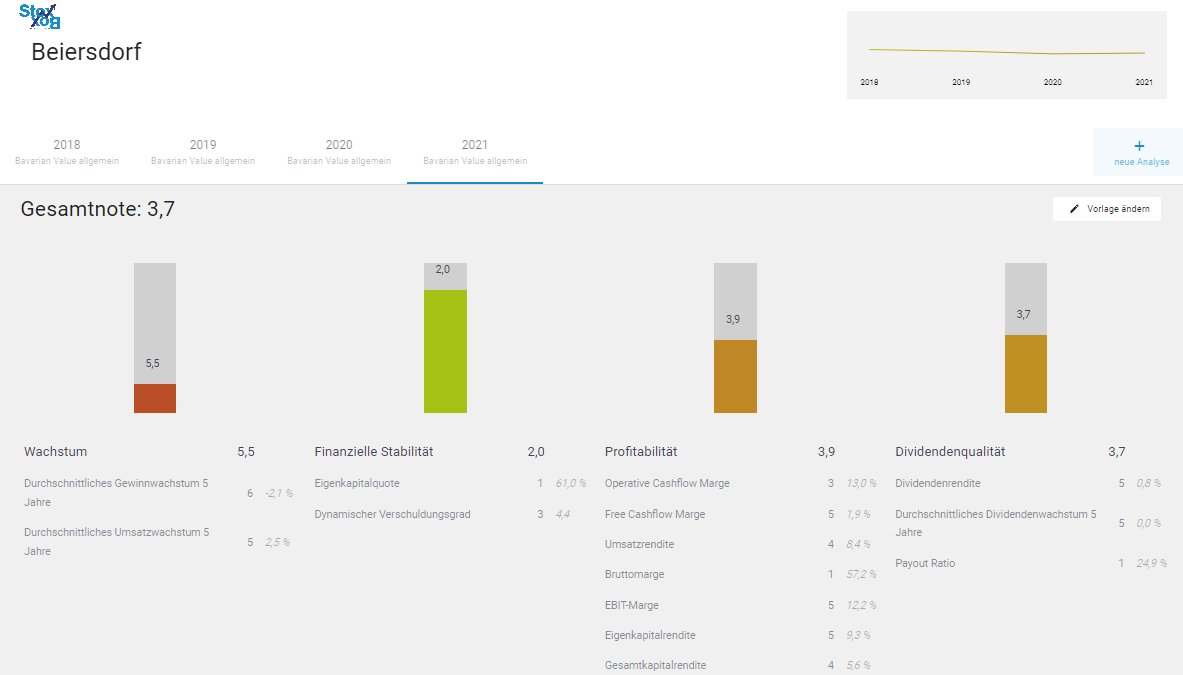Click the -2,1 % Gewinnwachstum value
The image size is (1183, 675).
[x=278, y=493]
